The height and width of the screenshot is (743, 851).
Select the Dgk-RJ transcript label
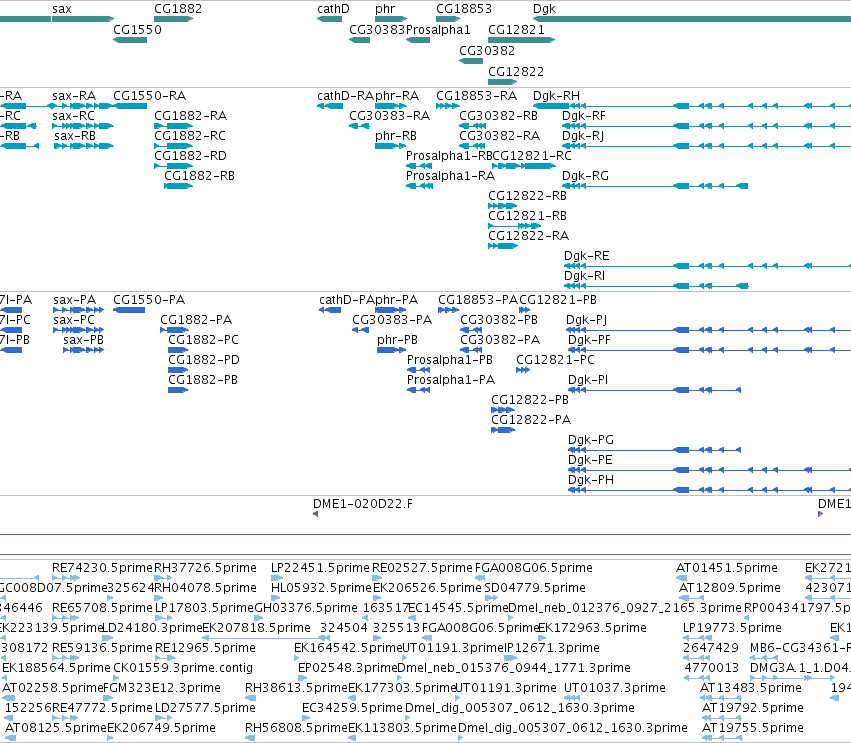click(583, 136)
